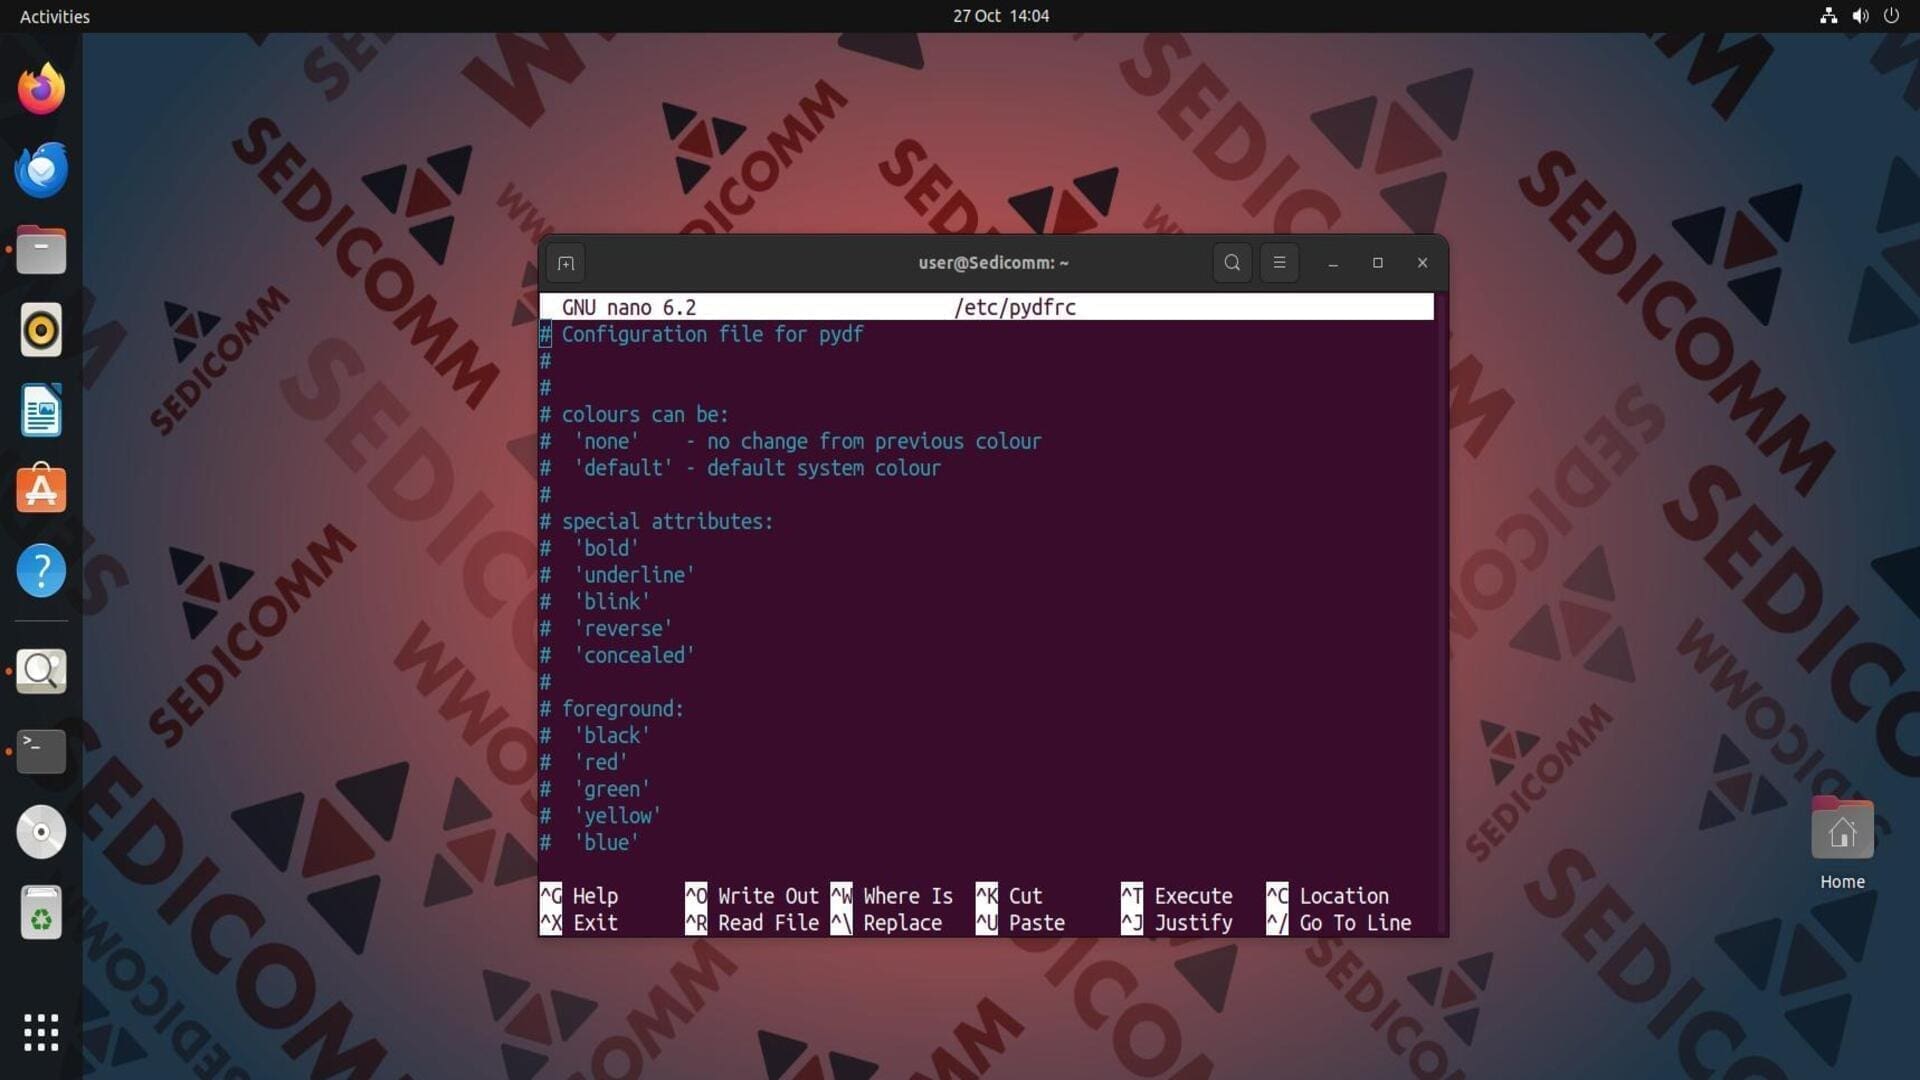Open the document viewer magnifier icon
The width and height of the screenshot is (1920, 1080).
tap(41, 671)
